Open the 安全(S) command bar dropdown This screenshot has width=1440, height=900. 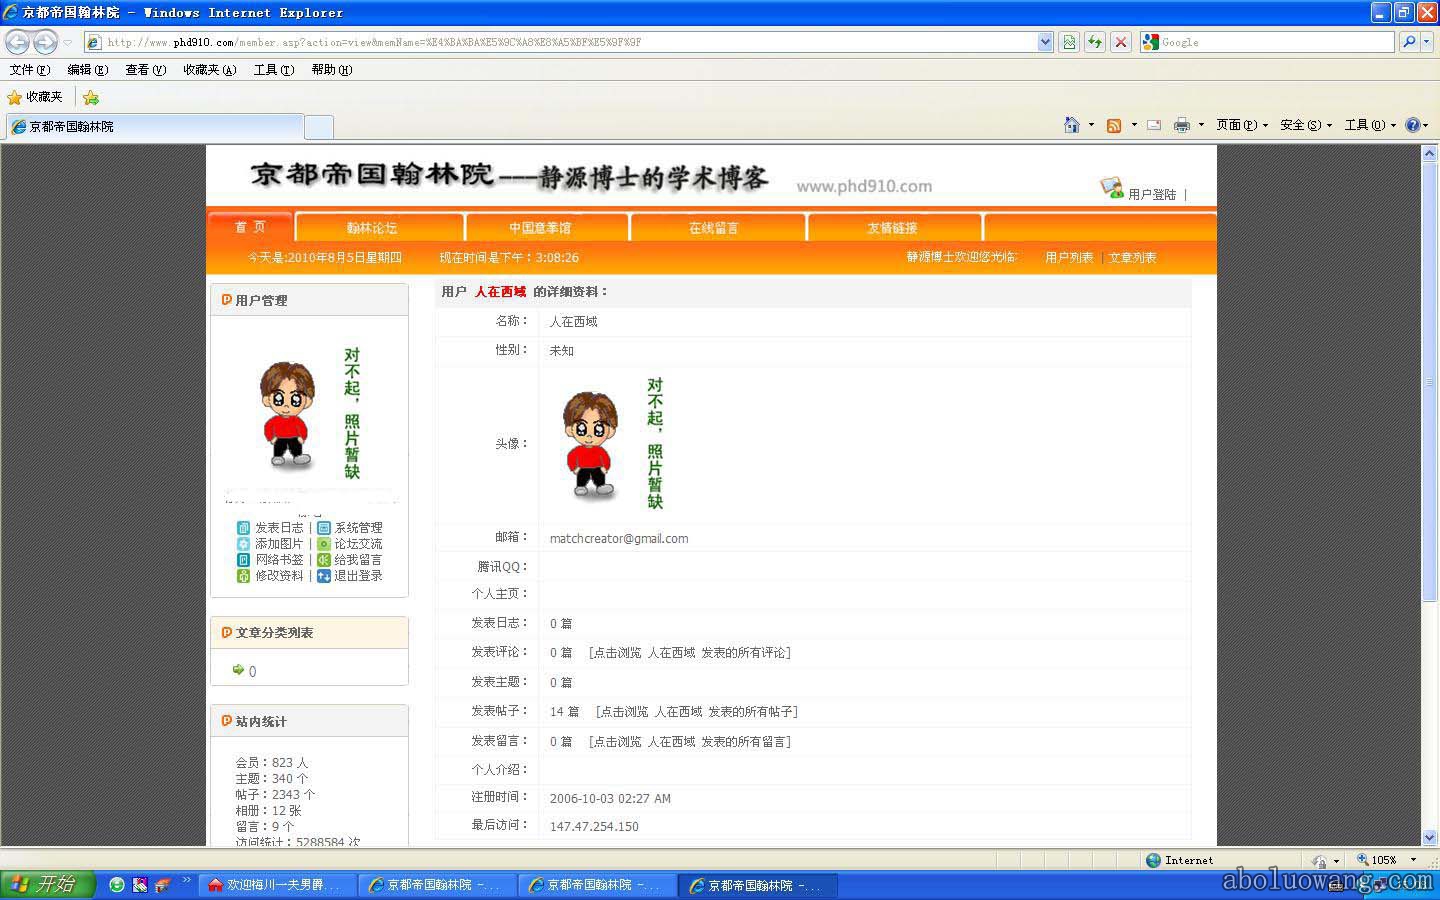click(x=1306, y=125)
